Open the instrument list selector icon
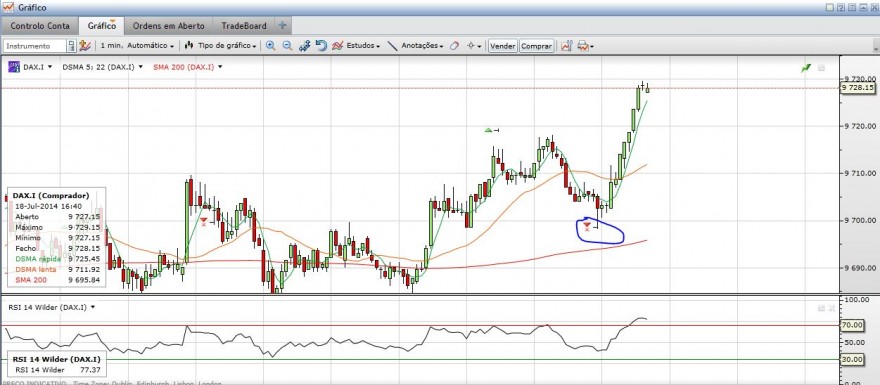The height and width of the screenshot is (385, 880). [x=71, y=46]
